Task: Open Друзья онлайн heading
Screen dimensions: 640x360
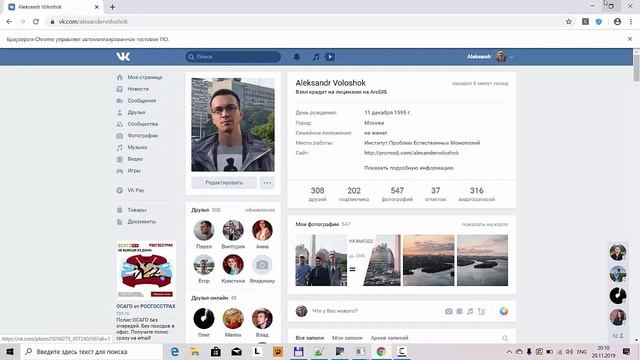Action: click(x=209, y=298)
